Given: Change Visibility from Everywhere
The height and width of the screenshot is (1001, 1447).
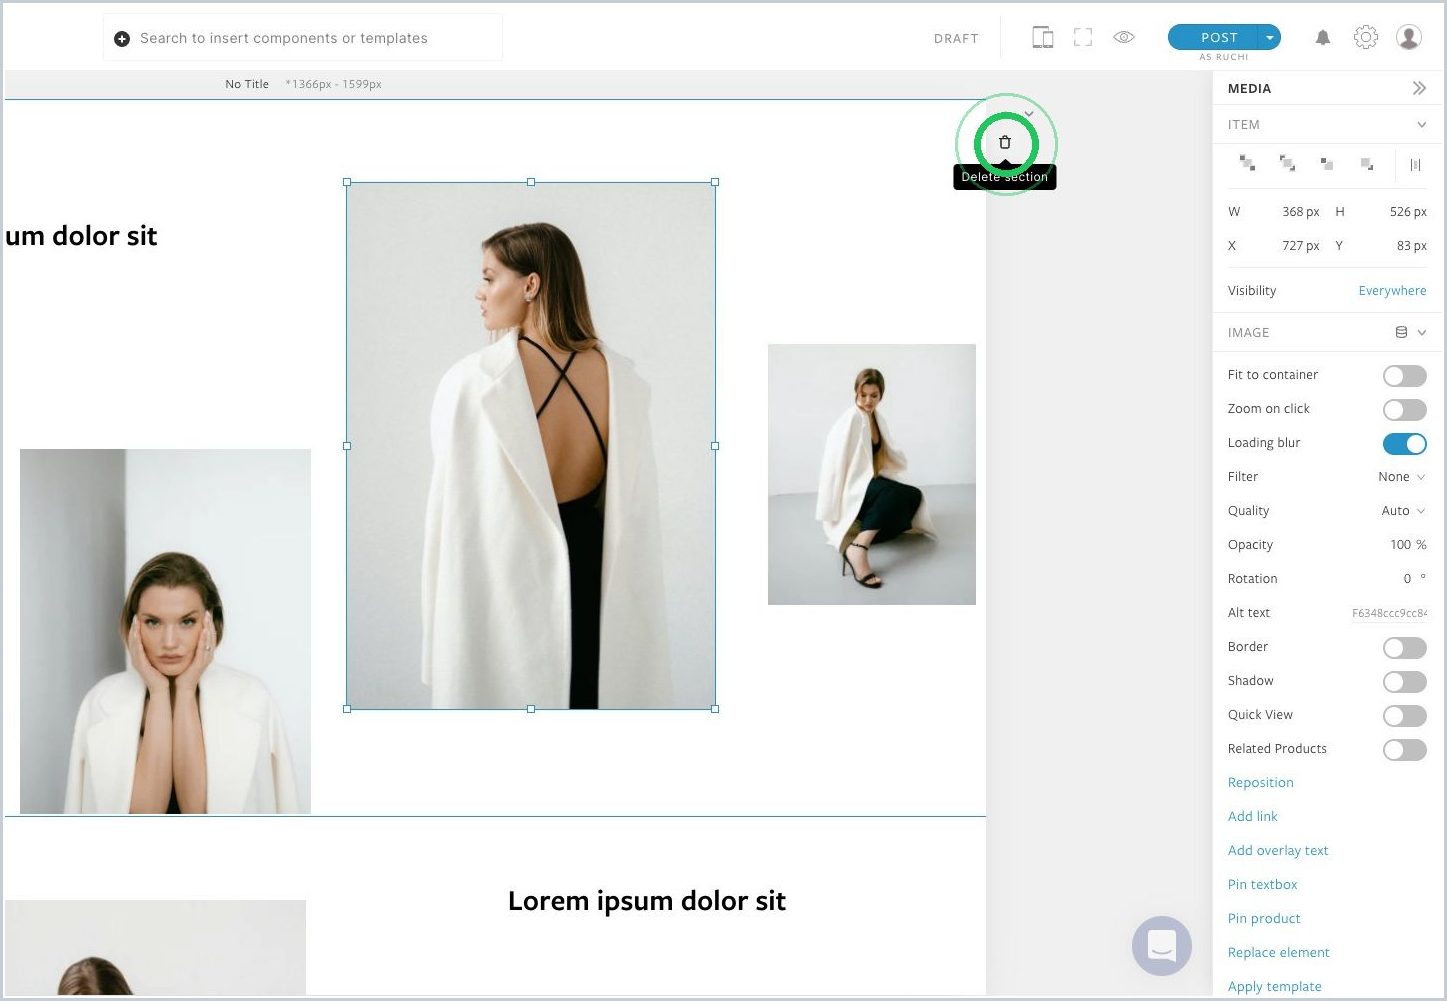Looking at the screenshot, I should 1392,291.
